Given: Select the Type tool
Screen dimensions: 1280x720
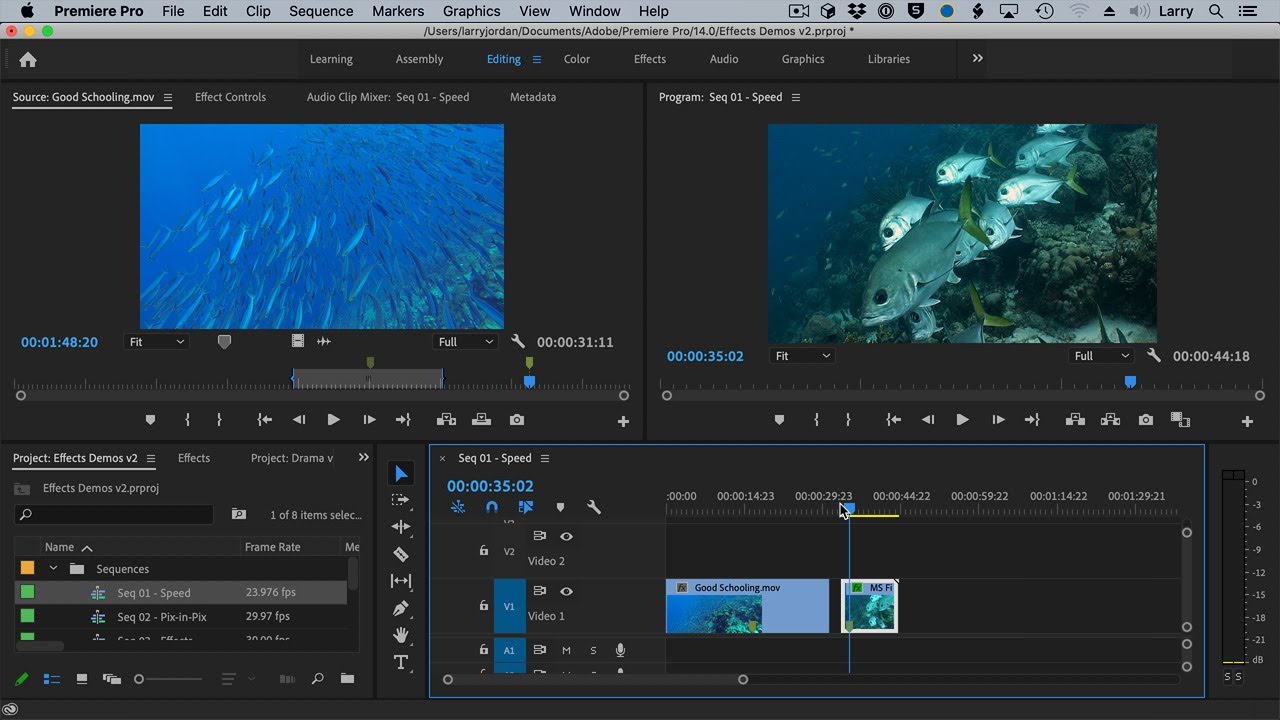Looking at the screenshot, I should [401, 662].
